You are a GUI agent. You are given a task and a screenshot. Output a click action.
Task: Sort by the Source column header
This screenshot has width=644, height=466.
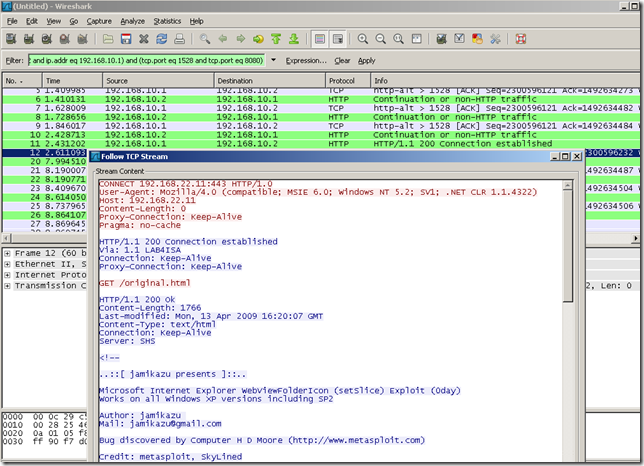click(158, 80)
